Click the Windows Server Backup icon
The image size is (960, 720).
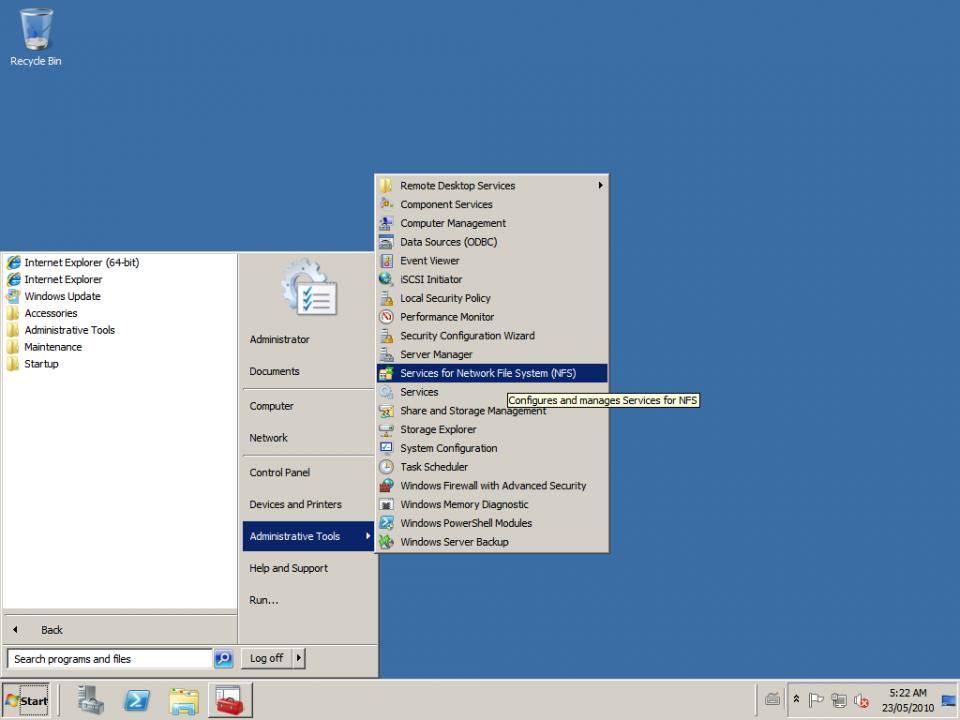point(386,542)
